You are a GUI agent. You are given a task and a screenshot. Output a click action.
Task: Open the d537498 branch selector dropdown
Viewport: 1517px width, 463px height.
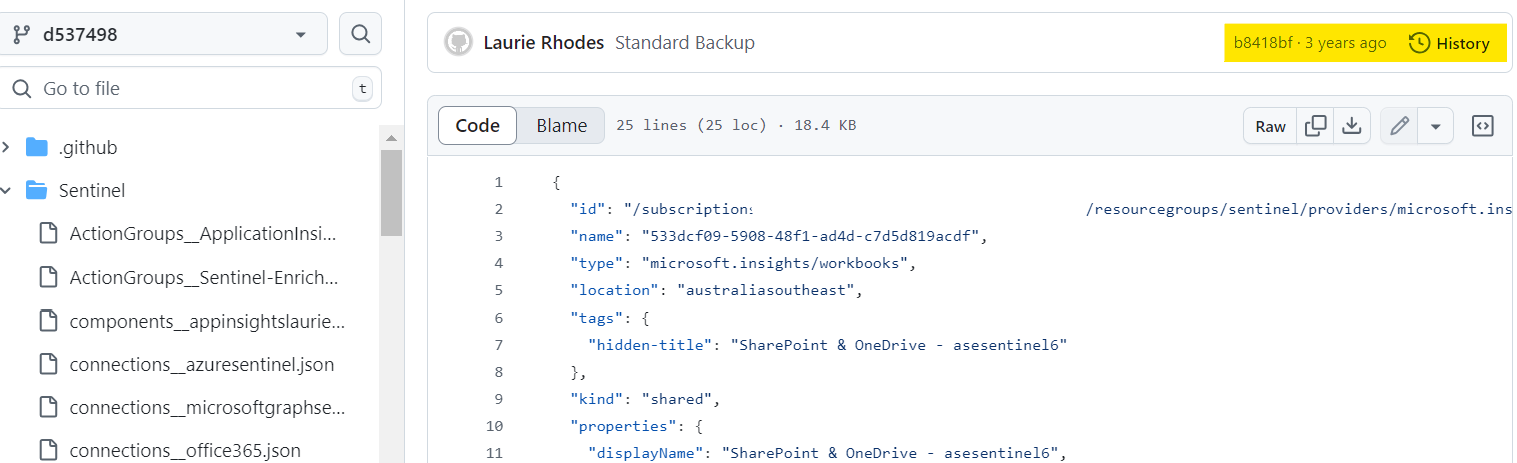click(163, 34)
